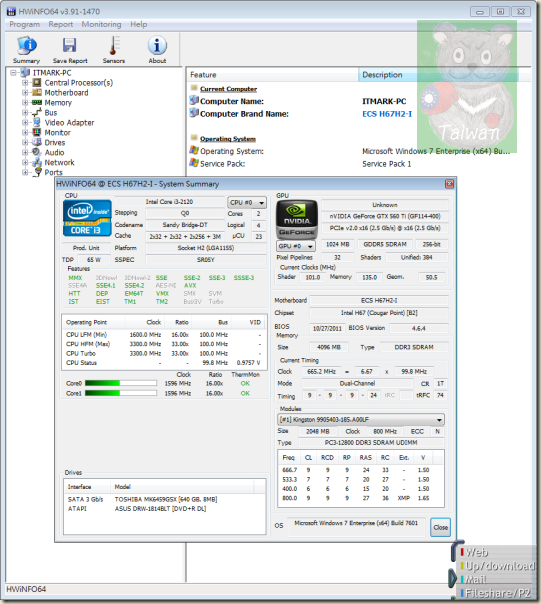This screenshot has height=604, width=541.
Task: Click the NVIDIA GeForce logo
Action: tap(297, 220)
